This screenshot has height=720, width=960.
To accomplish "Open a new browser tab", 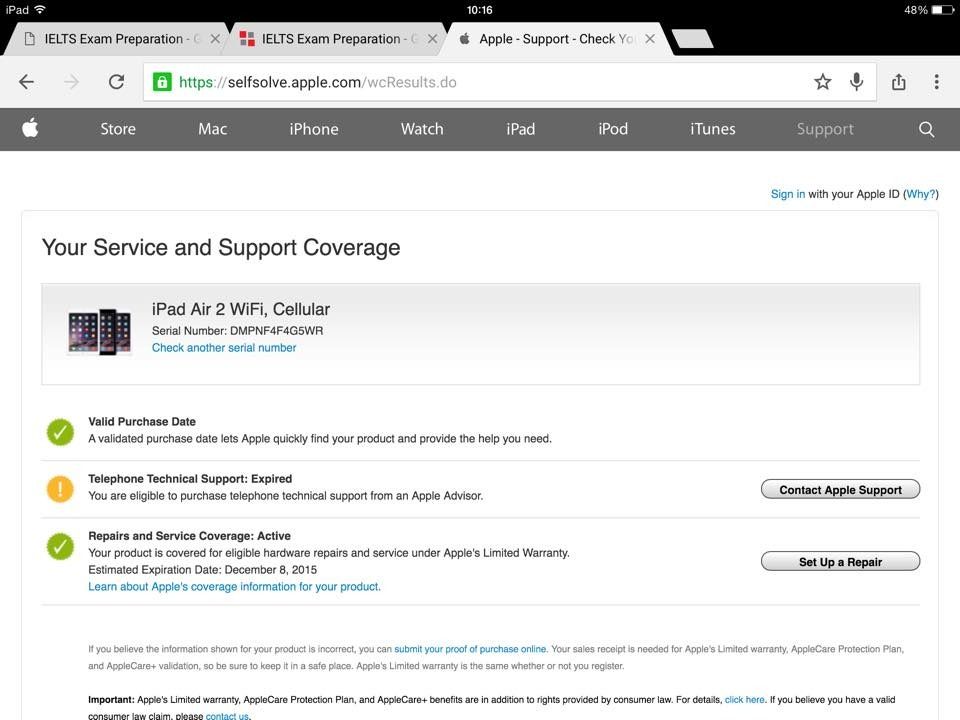I will (692, 39).
